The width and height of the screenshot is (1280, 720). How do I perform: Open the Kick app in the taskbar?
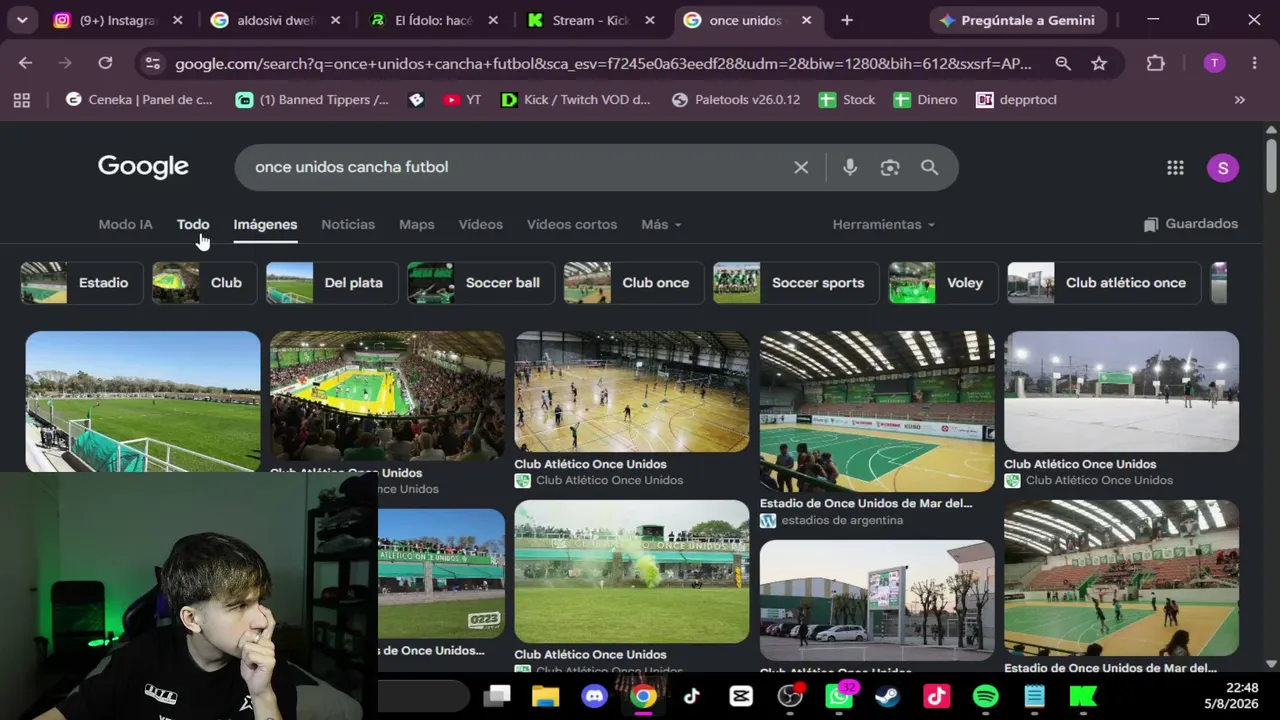click(1083, 695)
